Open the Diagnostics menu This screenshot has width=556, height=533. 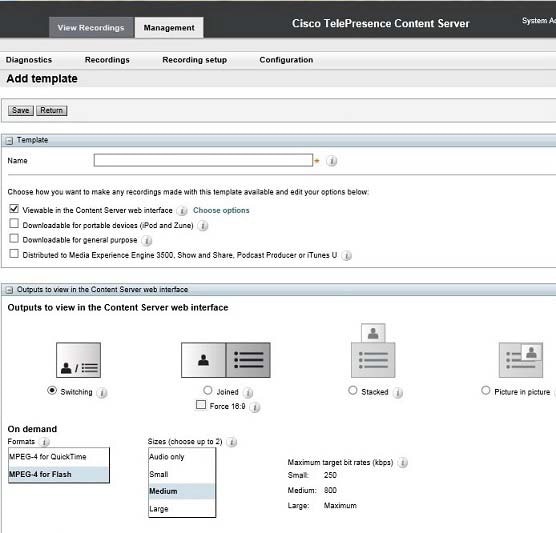tap(29, 60)
